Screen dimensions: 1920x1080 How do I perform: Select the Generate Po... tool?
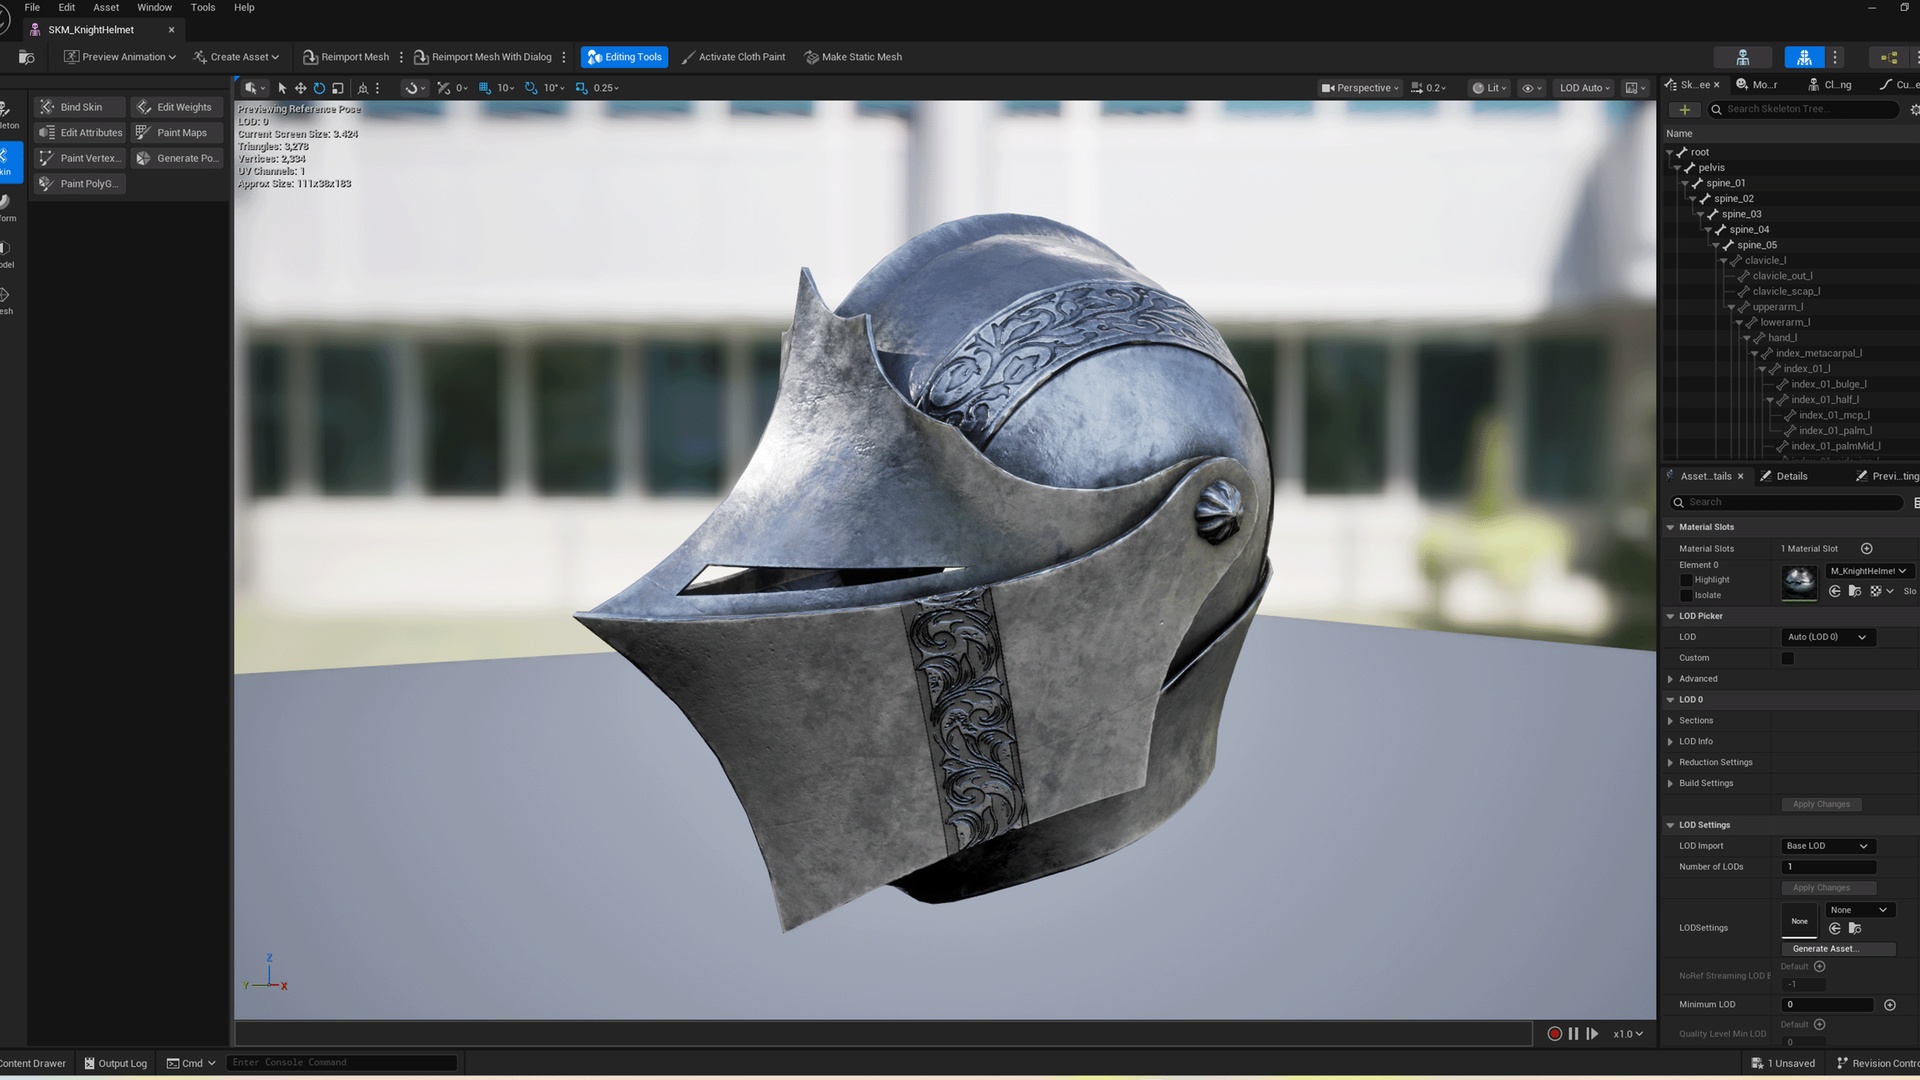pyautogui.click(x=176, y=158)
